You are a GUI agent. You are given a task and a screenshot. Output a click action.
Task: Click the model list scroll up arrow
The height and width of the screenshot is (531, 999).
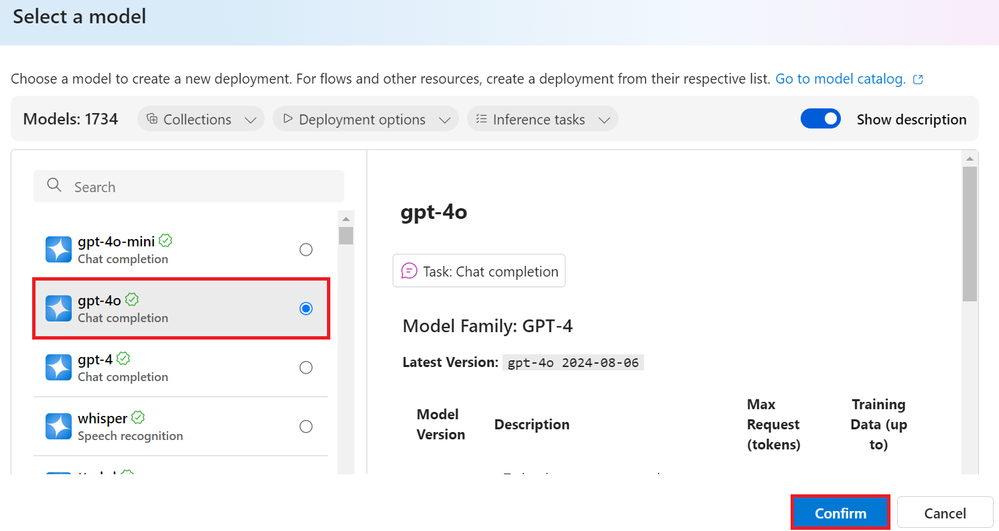coord(346,219)
